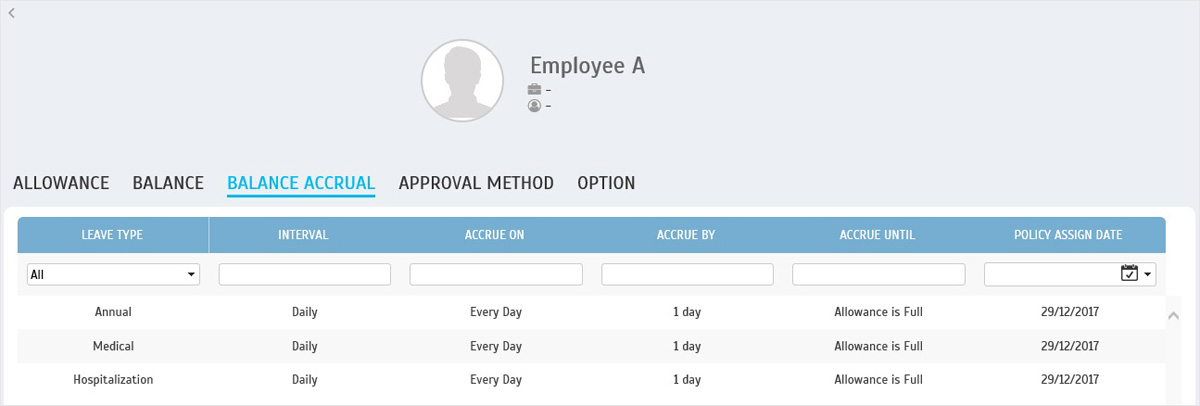Select the Balance Accrual tab

click(301, 183)
